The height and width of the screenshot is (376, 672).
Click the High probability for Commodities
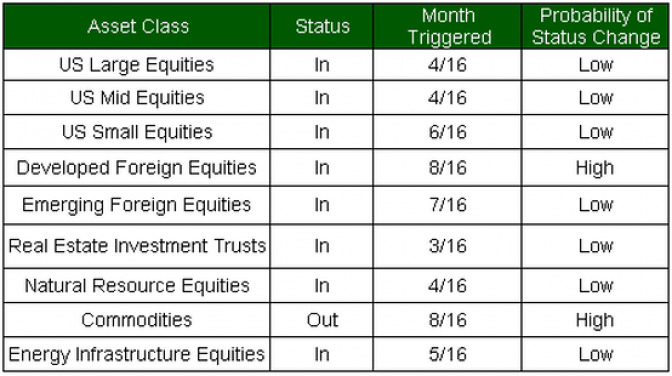click(x=595, y=320)
